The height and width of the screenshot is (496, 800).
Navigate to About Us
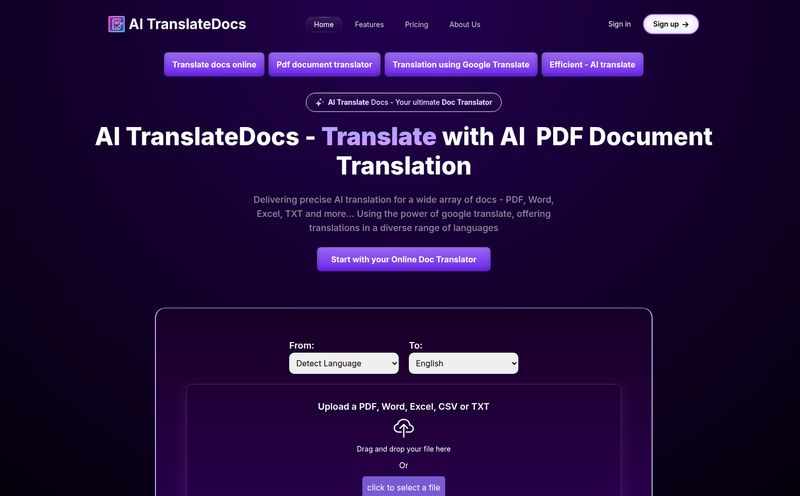[x=464, y=24]
